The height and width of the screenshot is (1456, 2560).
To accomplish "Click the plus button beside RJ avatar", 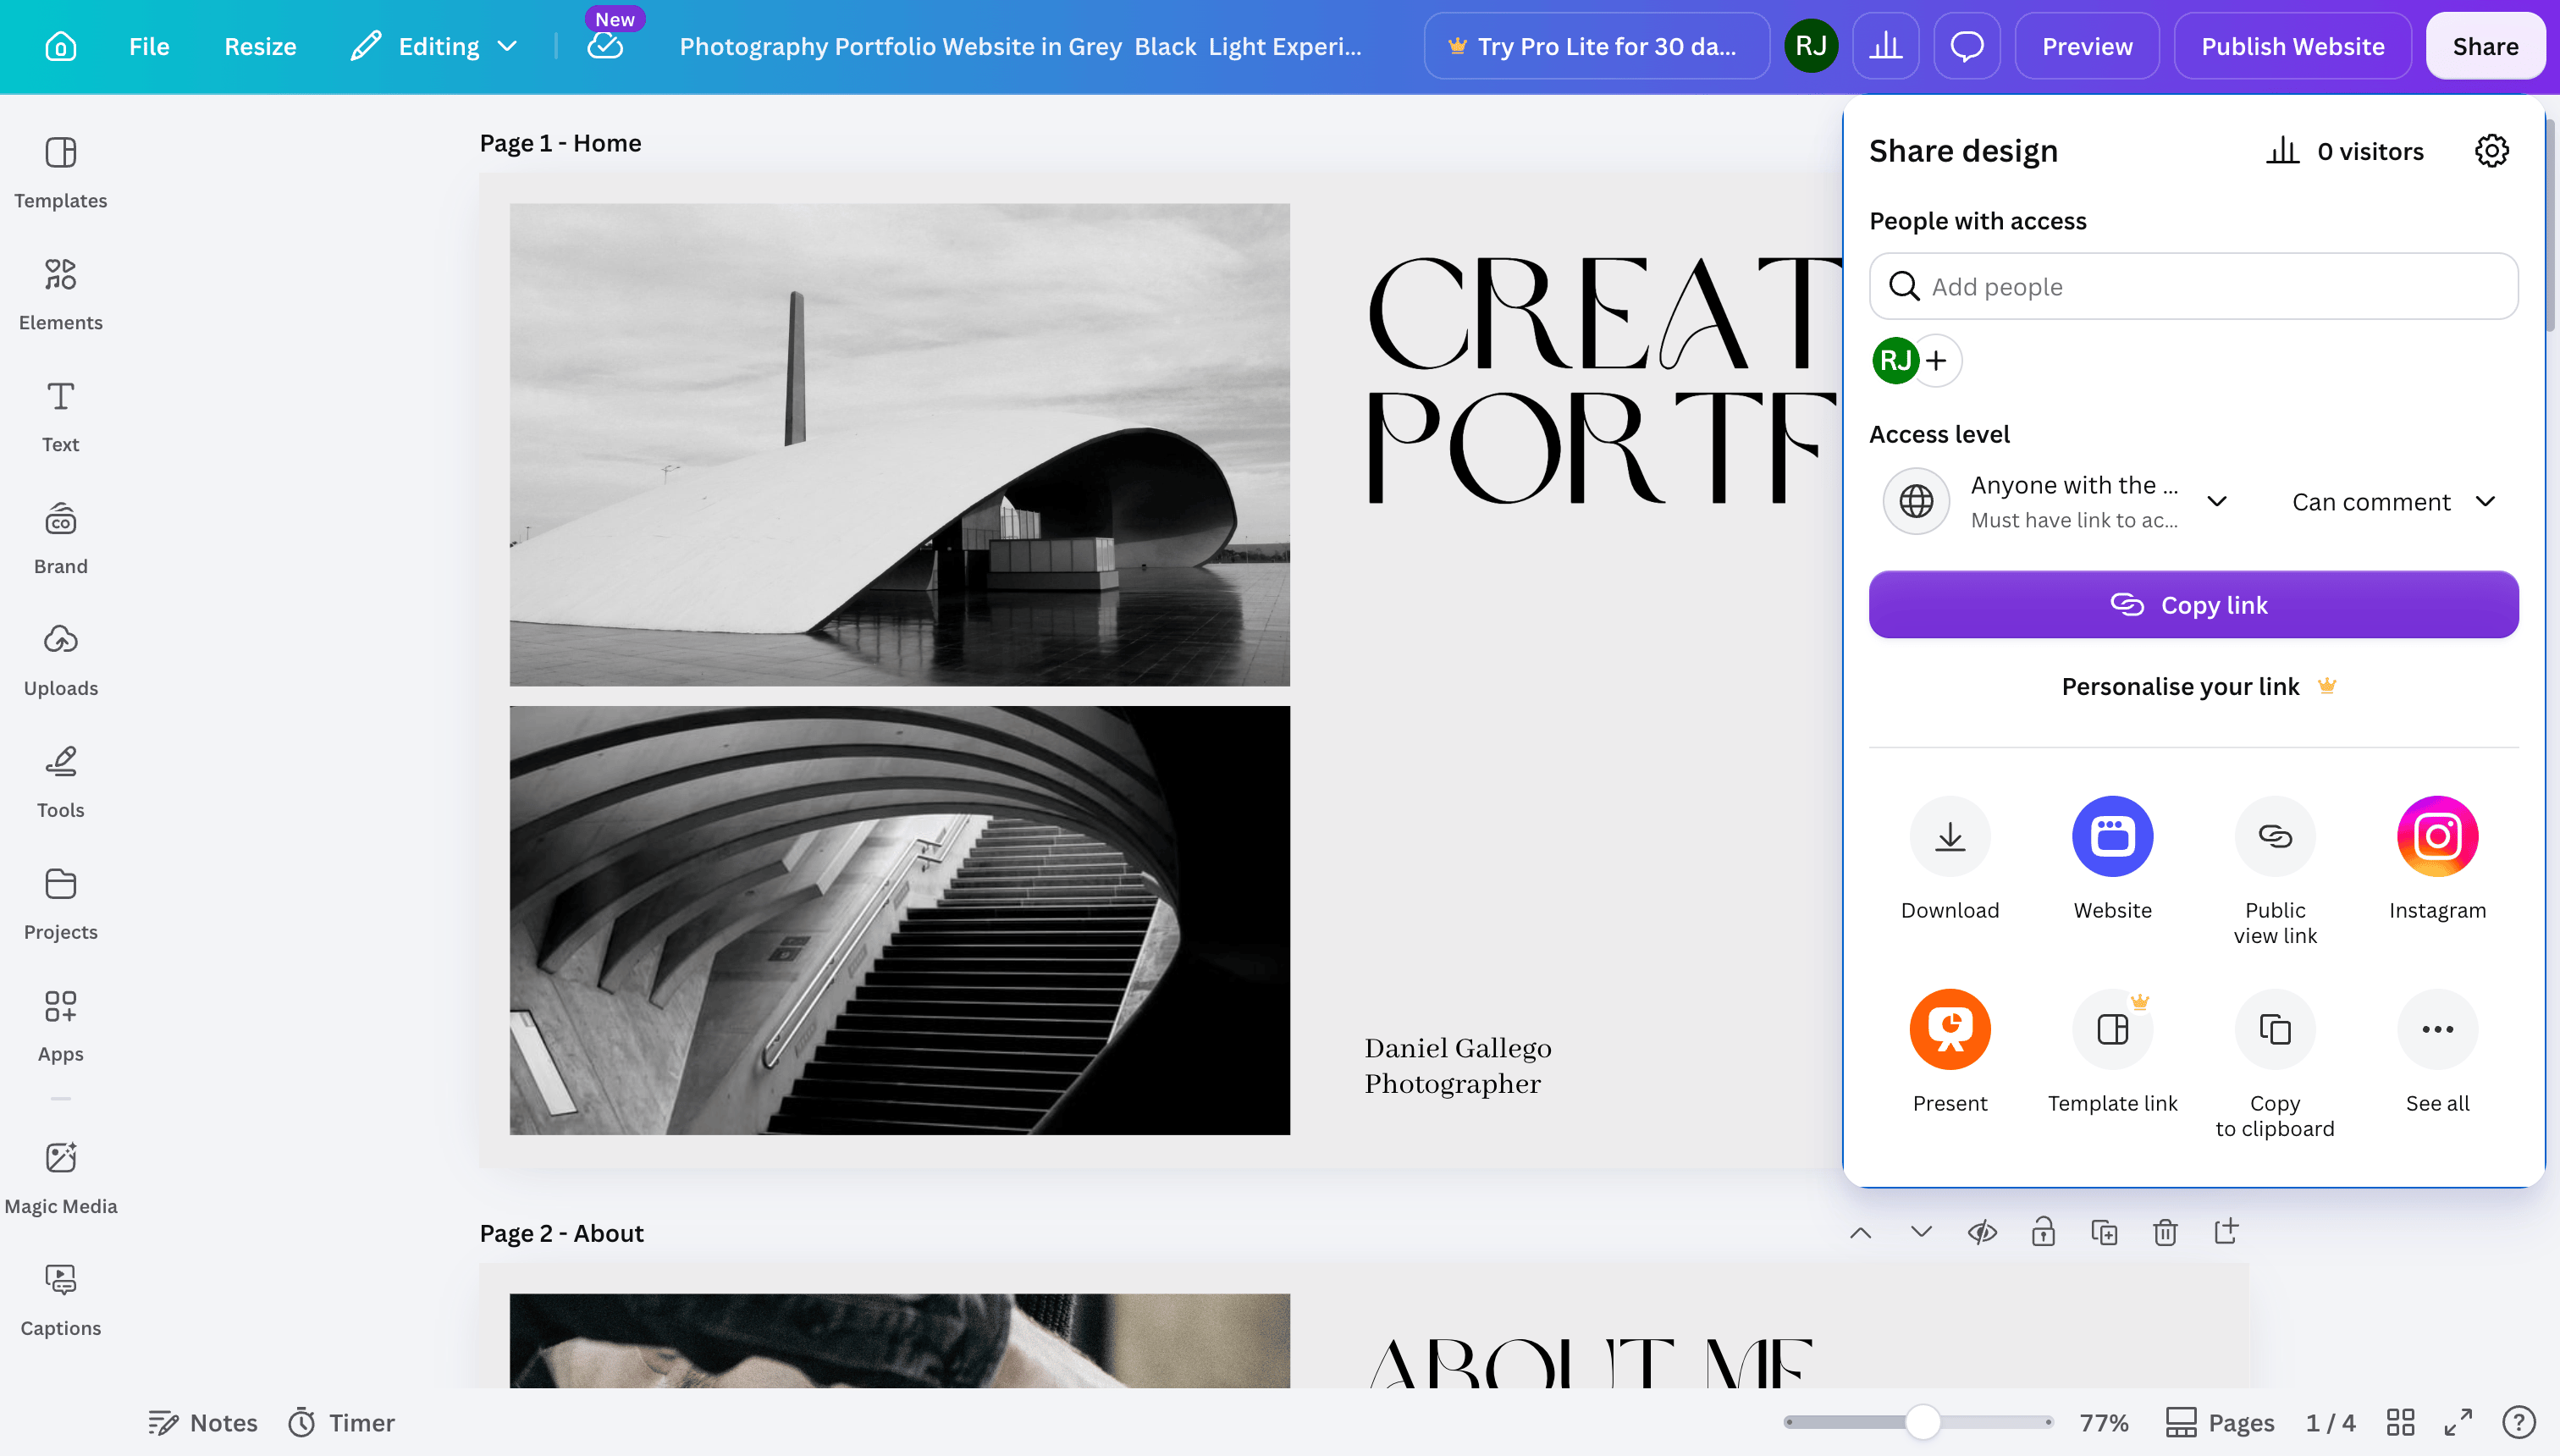I will tap(1937, 360).
